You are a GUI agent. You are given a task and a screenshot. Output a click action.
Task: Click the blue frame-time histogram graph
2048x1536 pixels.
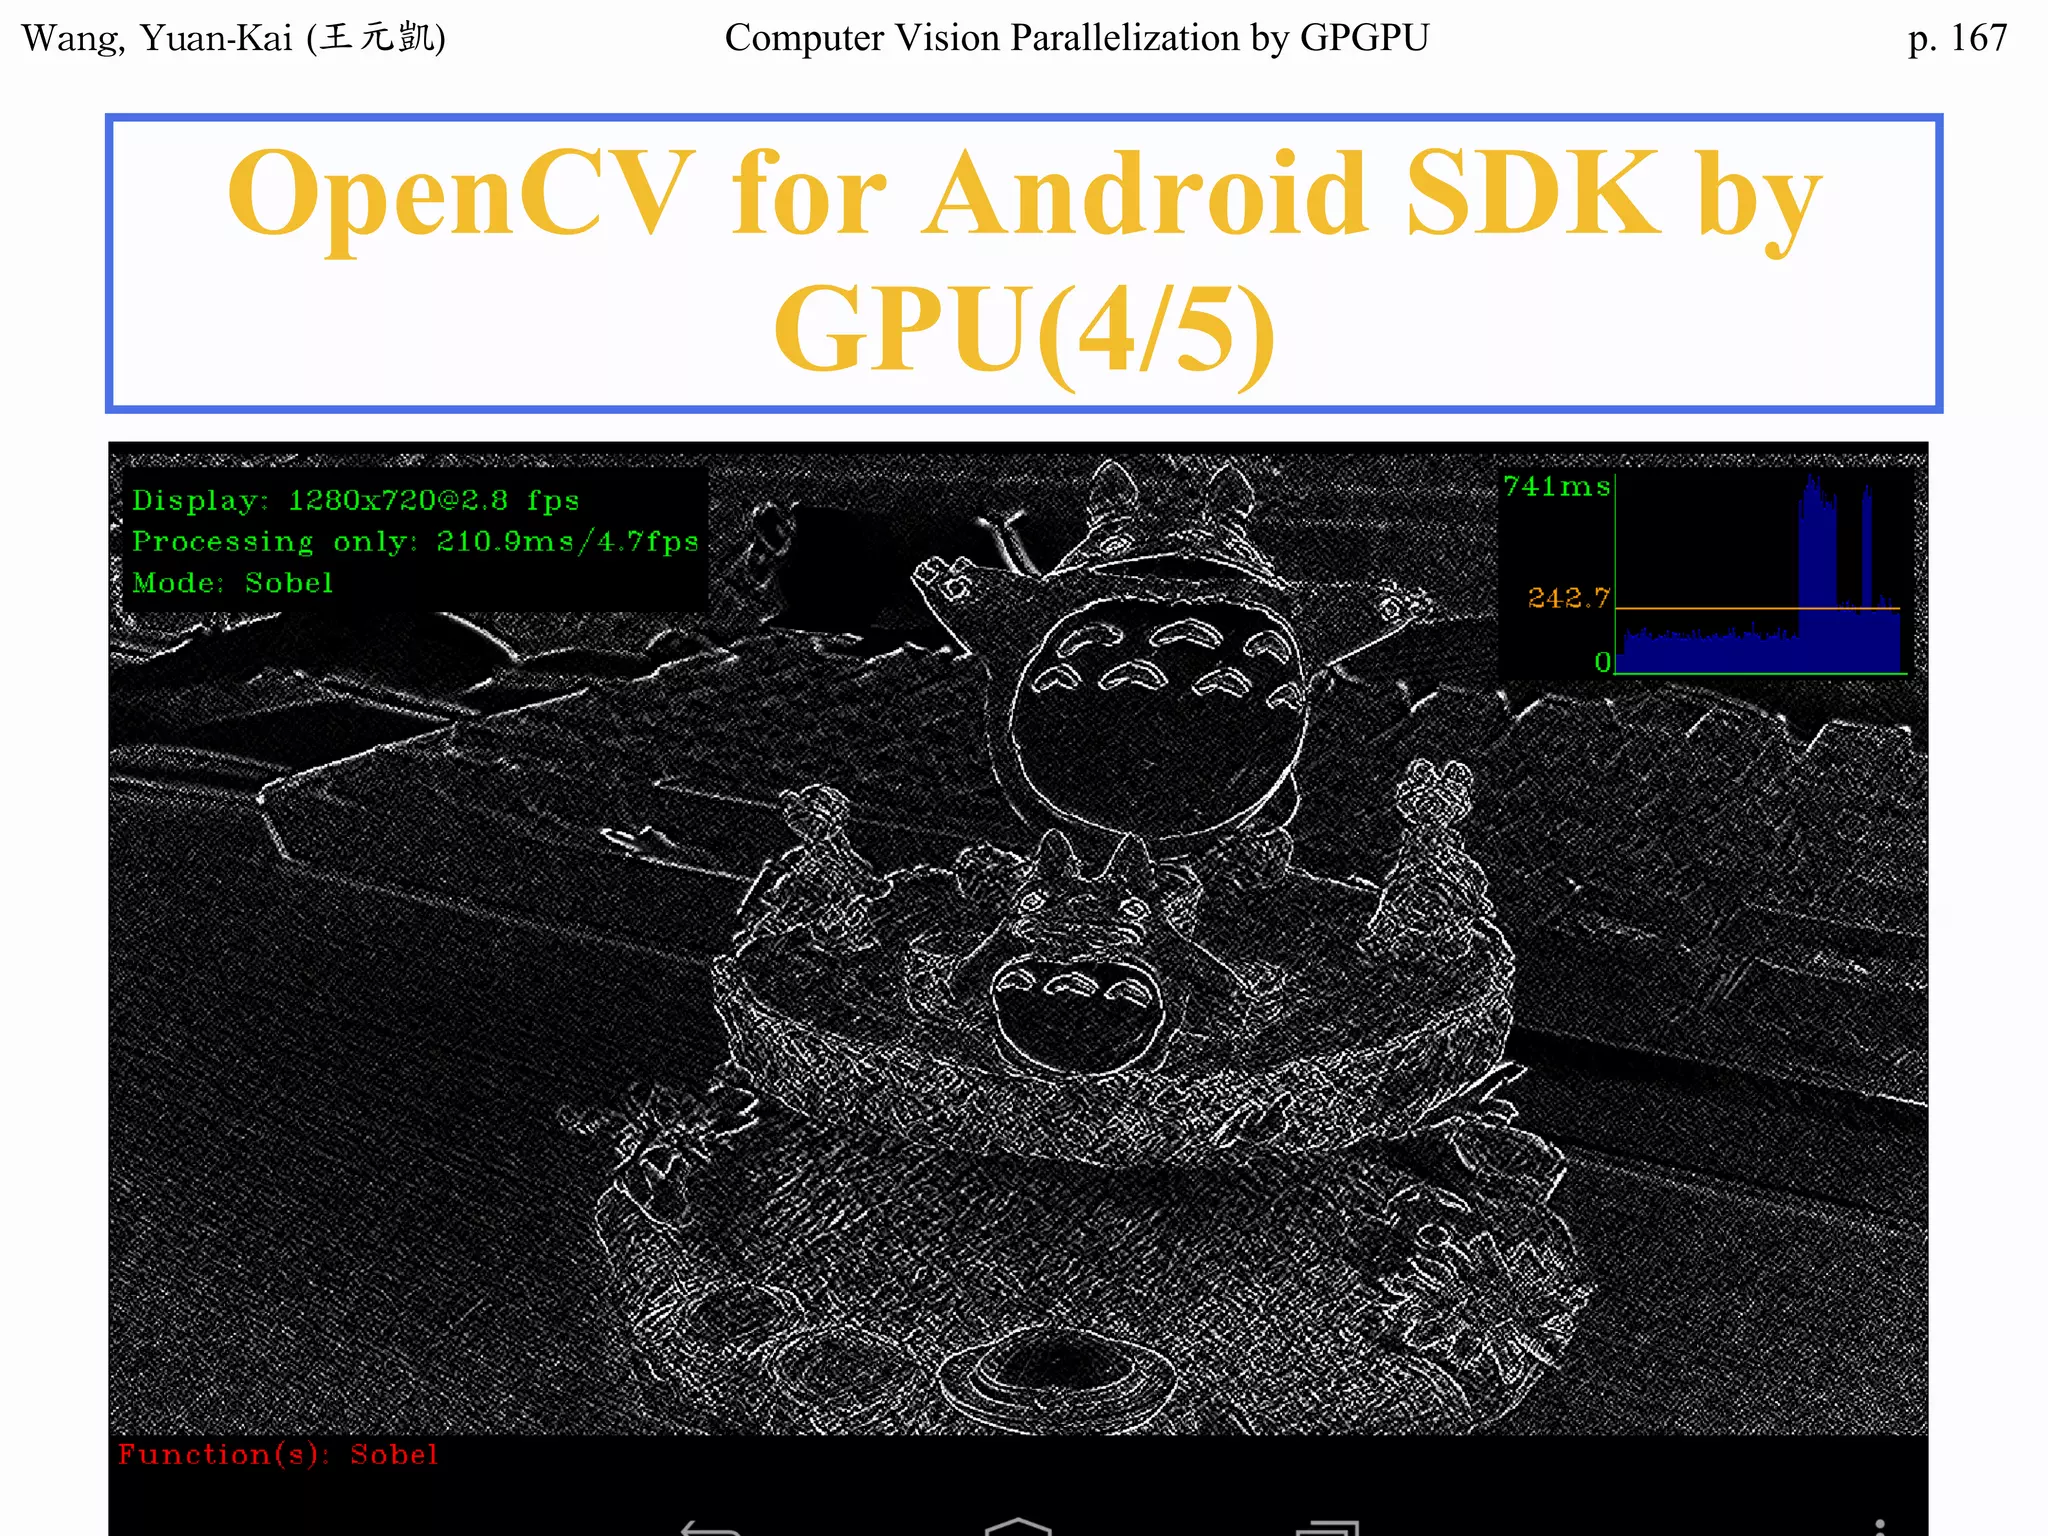[x=1760, y=574]
